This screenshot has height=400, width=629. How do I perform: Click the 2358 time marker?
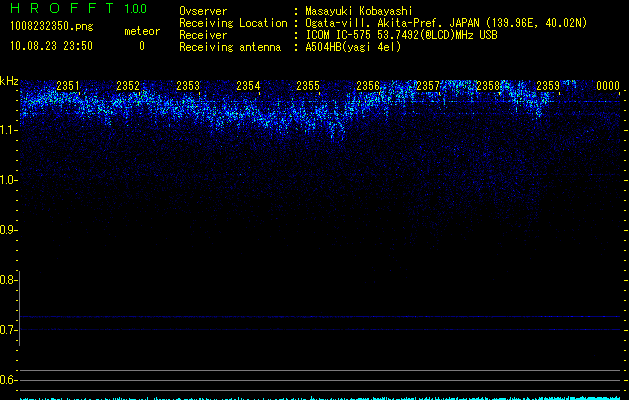point(488,86)
